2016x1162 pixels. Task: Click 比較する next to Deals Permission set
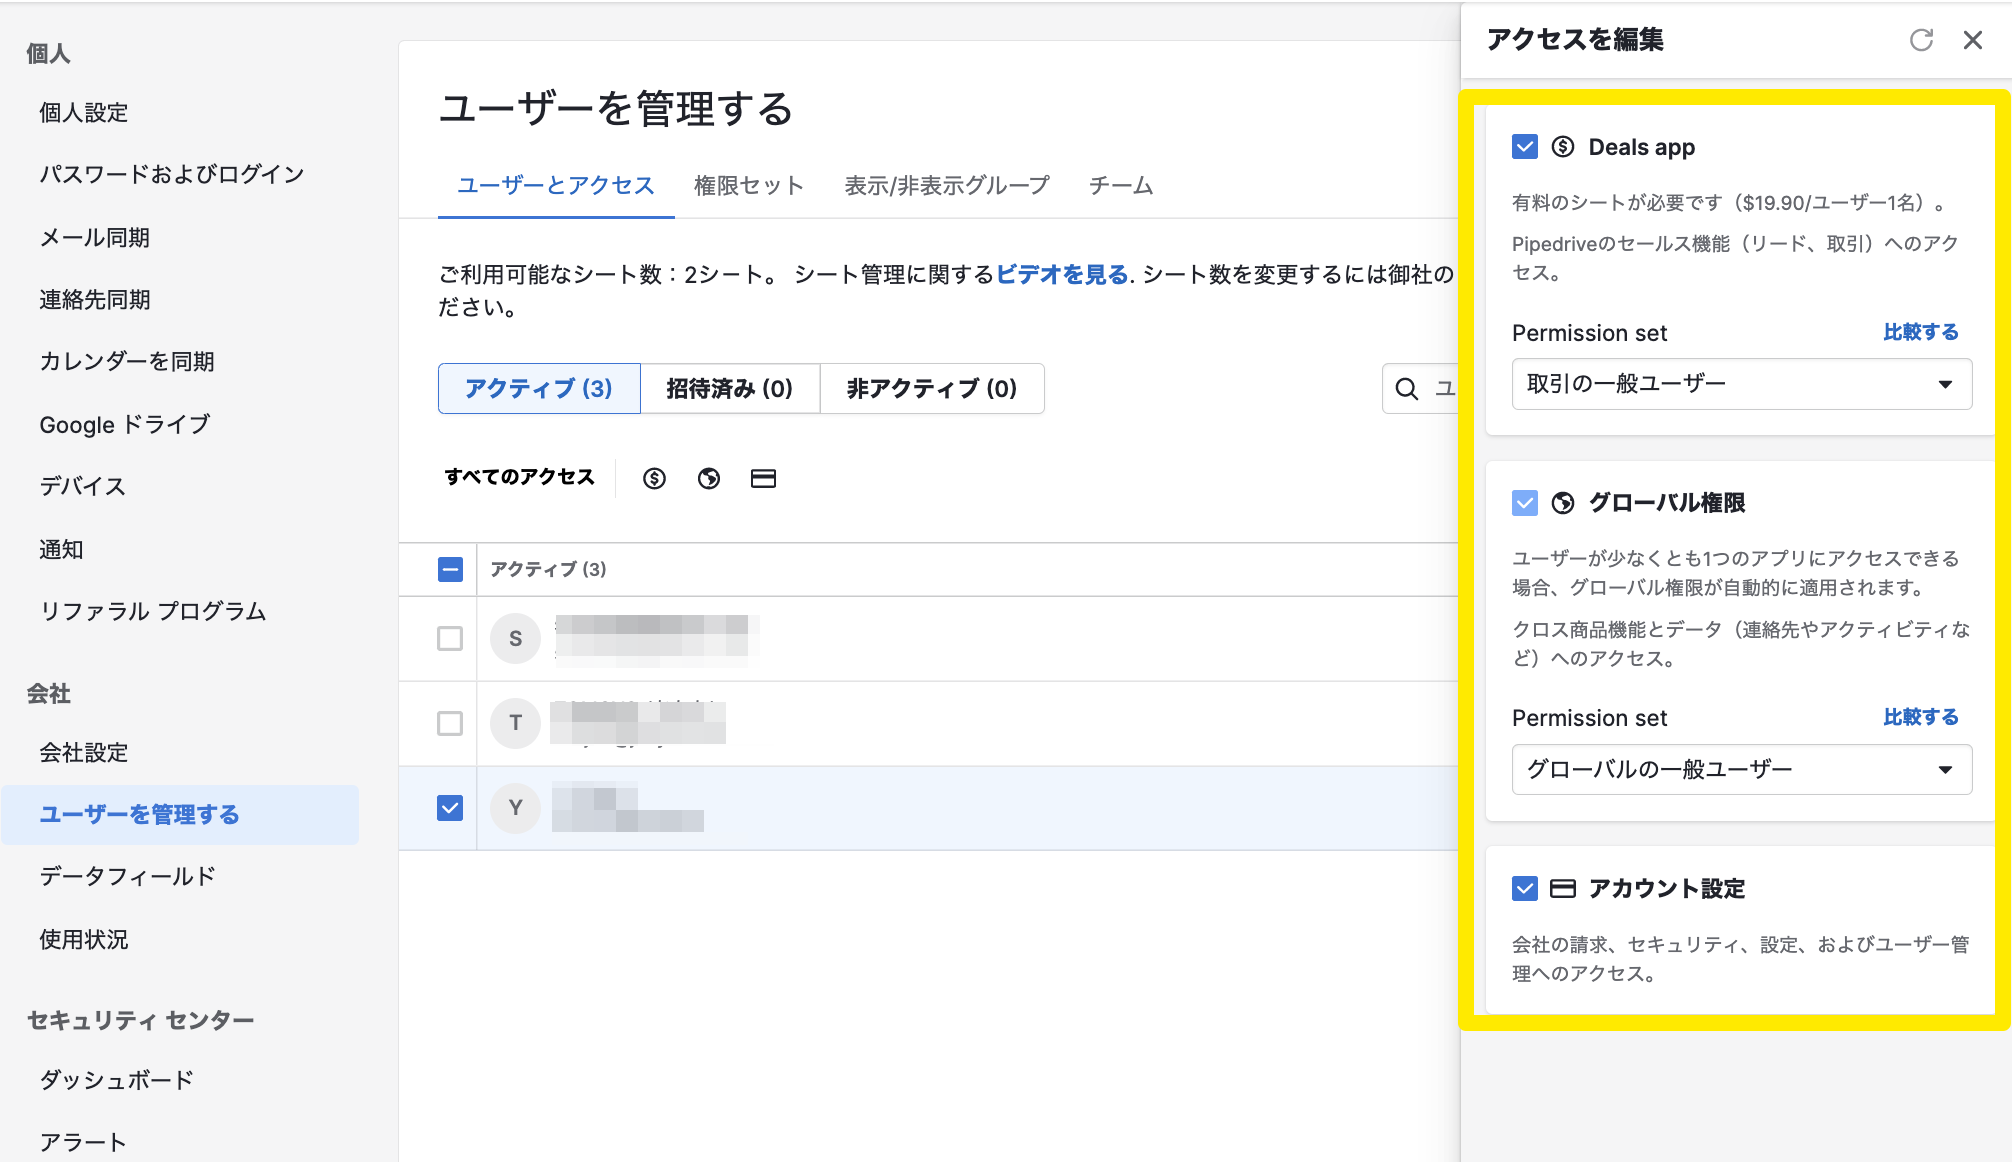1920,332
